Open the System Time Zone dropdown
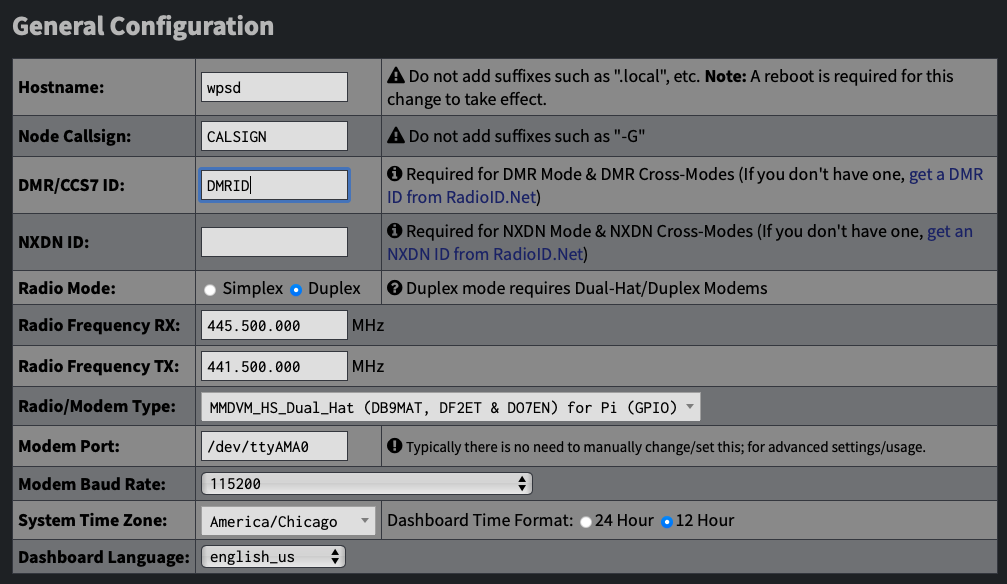1007x584 pixels. click(x=288, y=521)
